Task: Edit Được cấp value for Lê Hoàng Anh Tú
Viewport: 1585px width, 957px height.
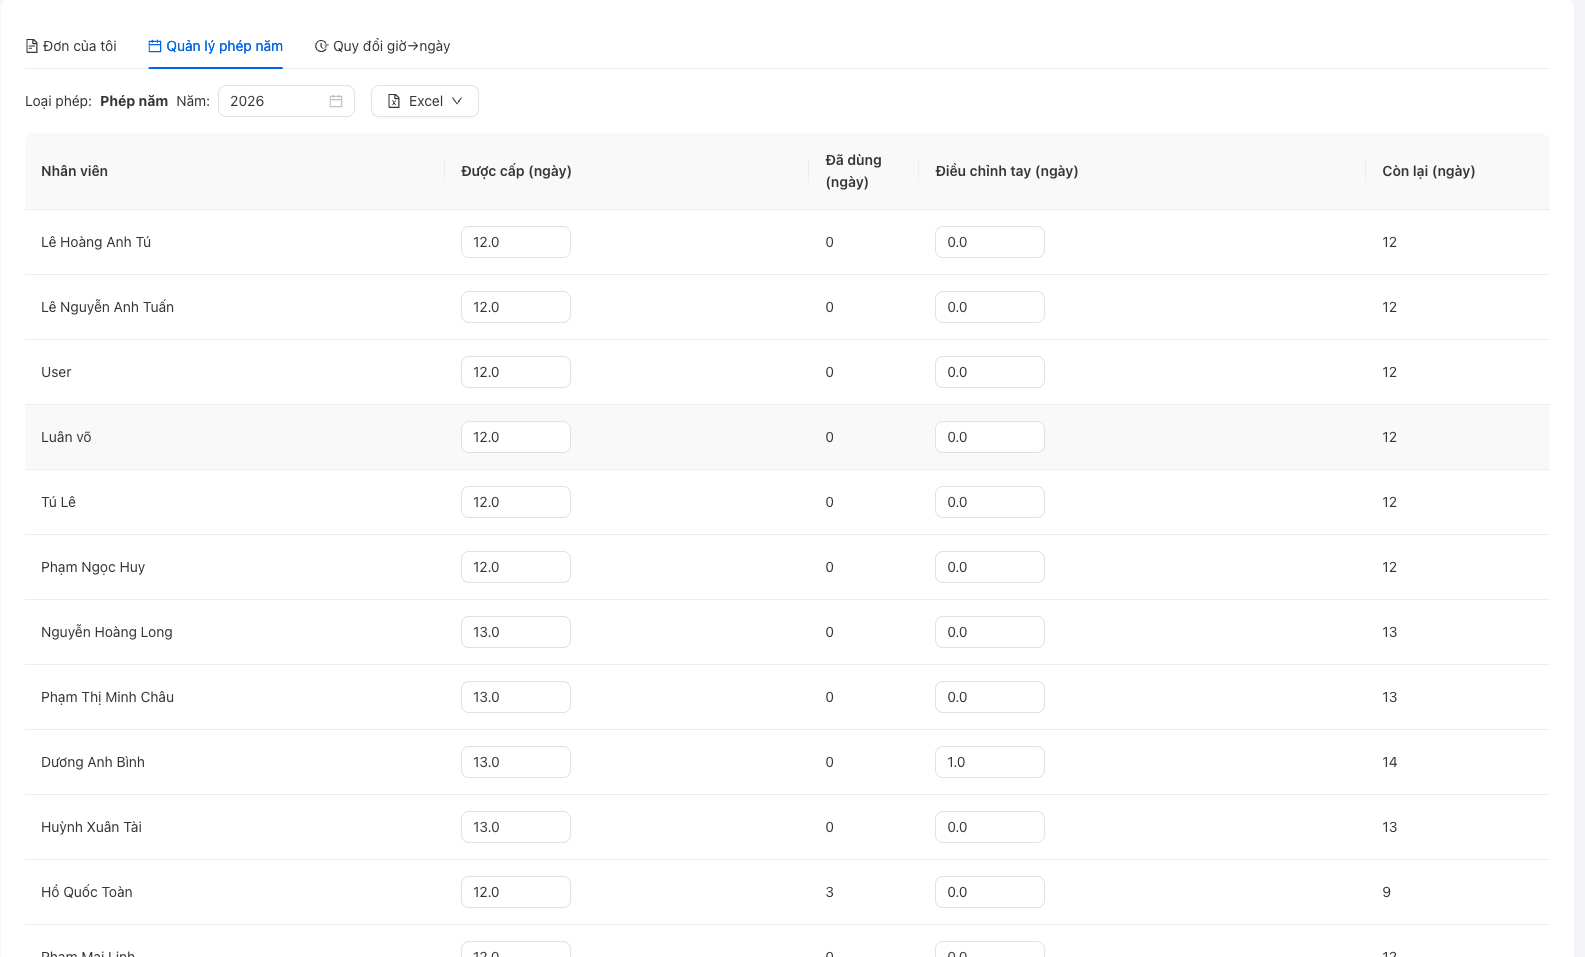Action: pyautogui.click(x=516, y=242)
